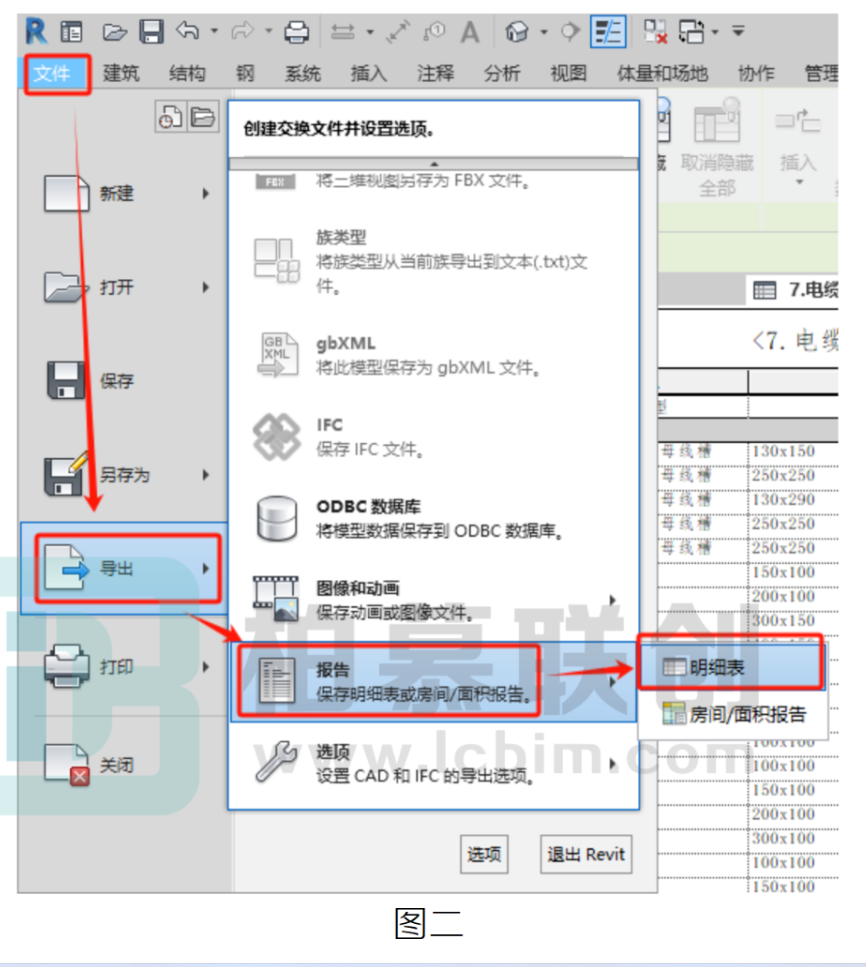Image resolution: width=866 pixels, height=967 pixels.
Task: Click the 退出 Revit button
Action: [586, 854]
